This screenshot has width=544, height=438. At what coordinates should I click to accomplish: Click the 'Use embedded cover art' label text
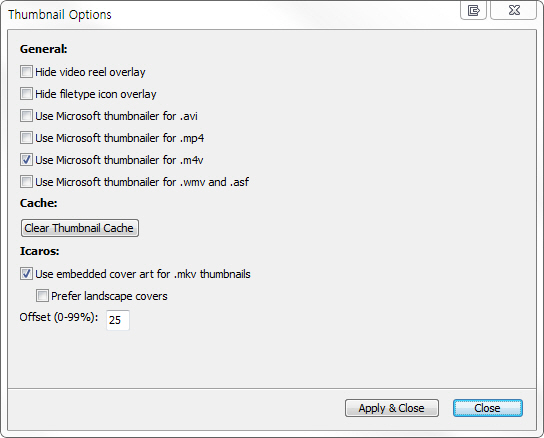tap(143, 274)
